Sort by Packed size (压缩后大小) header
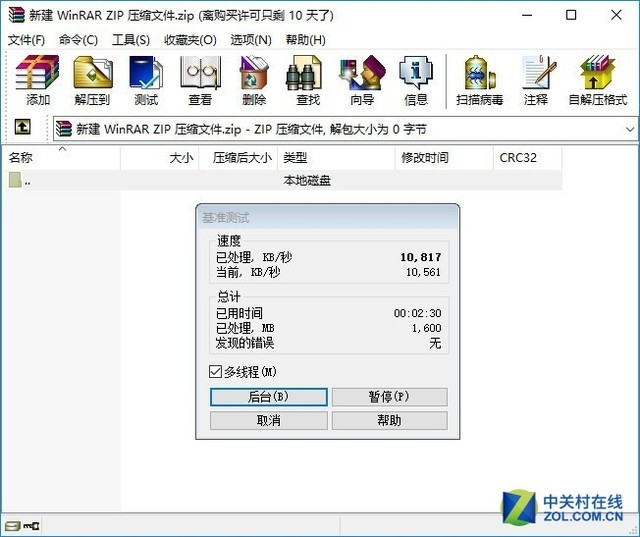 click(x=238, y=158)
